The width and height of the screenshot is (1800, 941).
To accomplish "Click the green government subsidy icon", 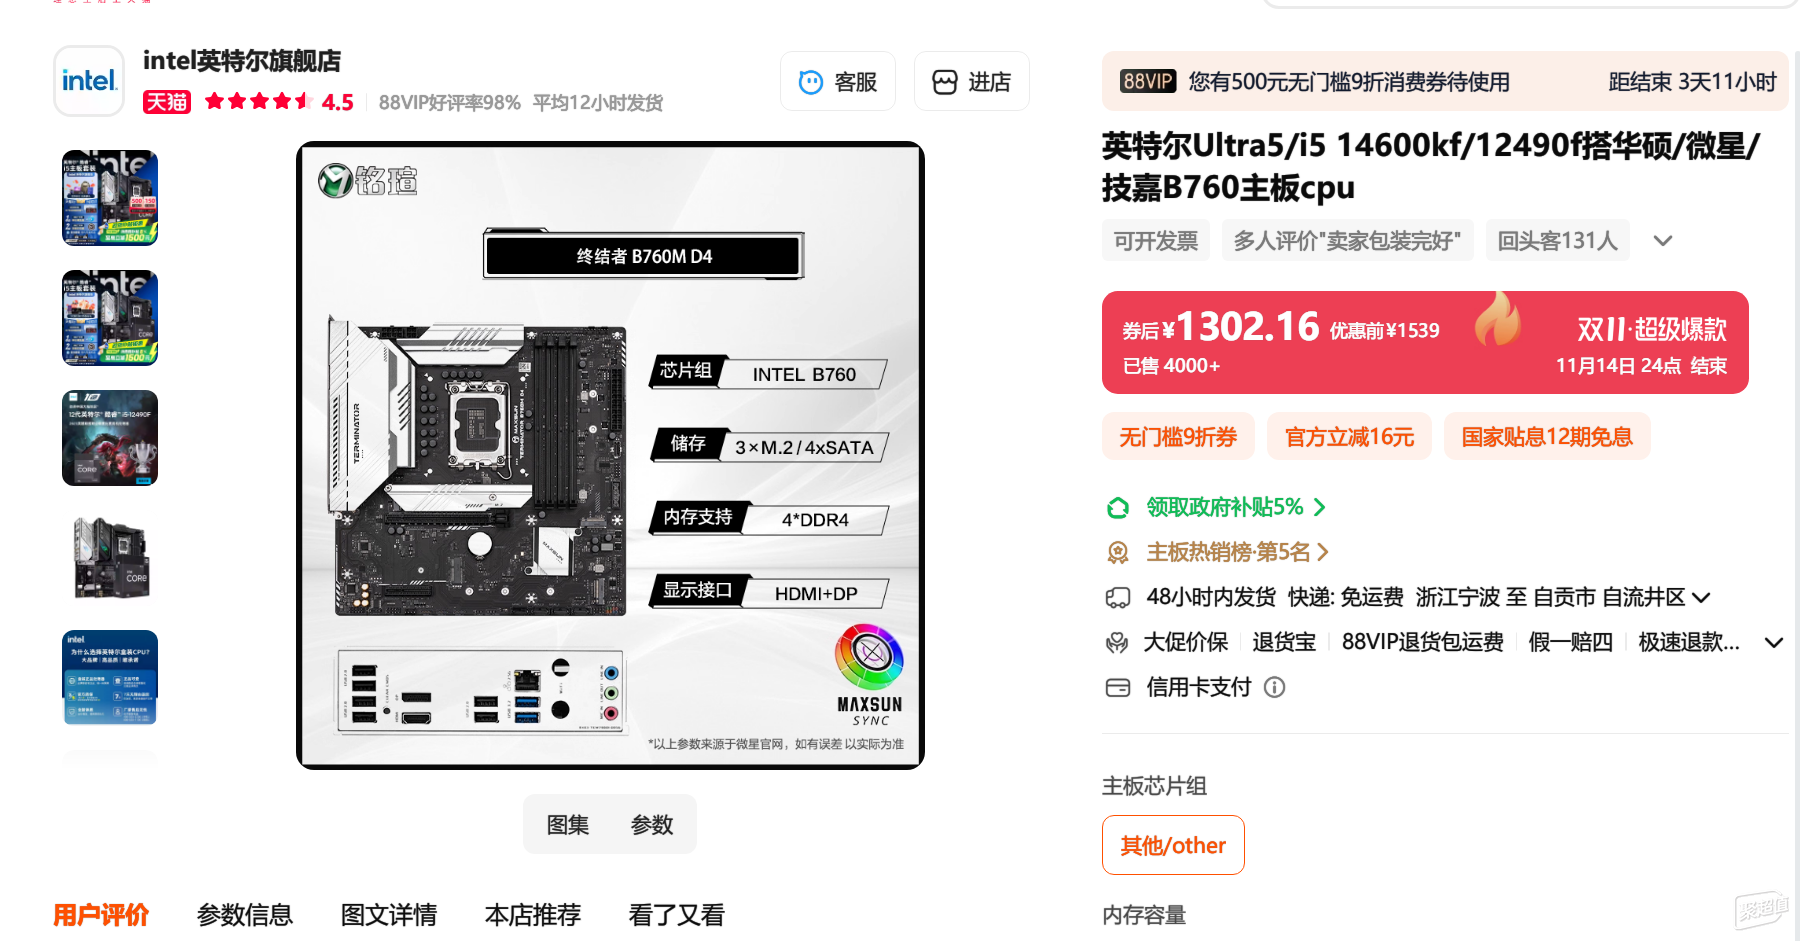I will 1118,508.
